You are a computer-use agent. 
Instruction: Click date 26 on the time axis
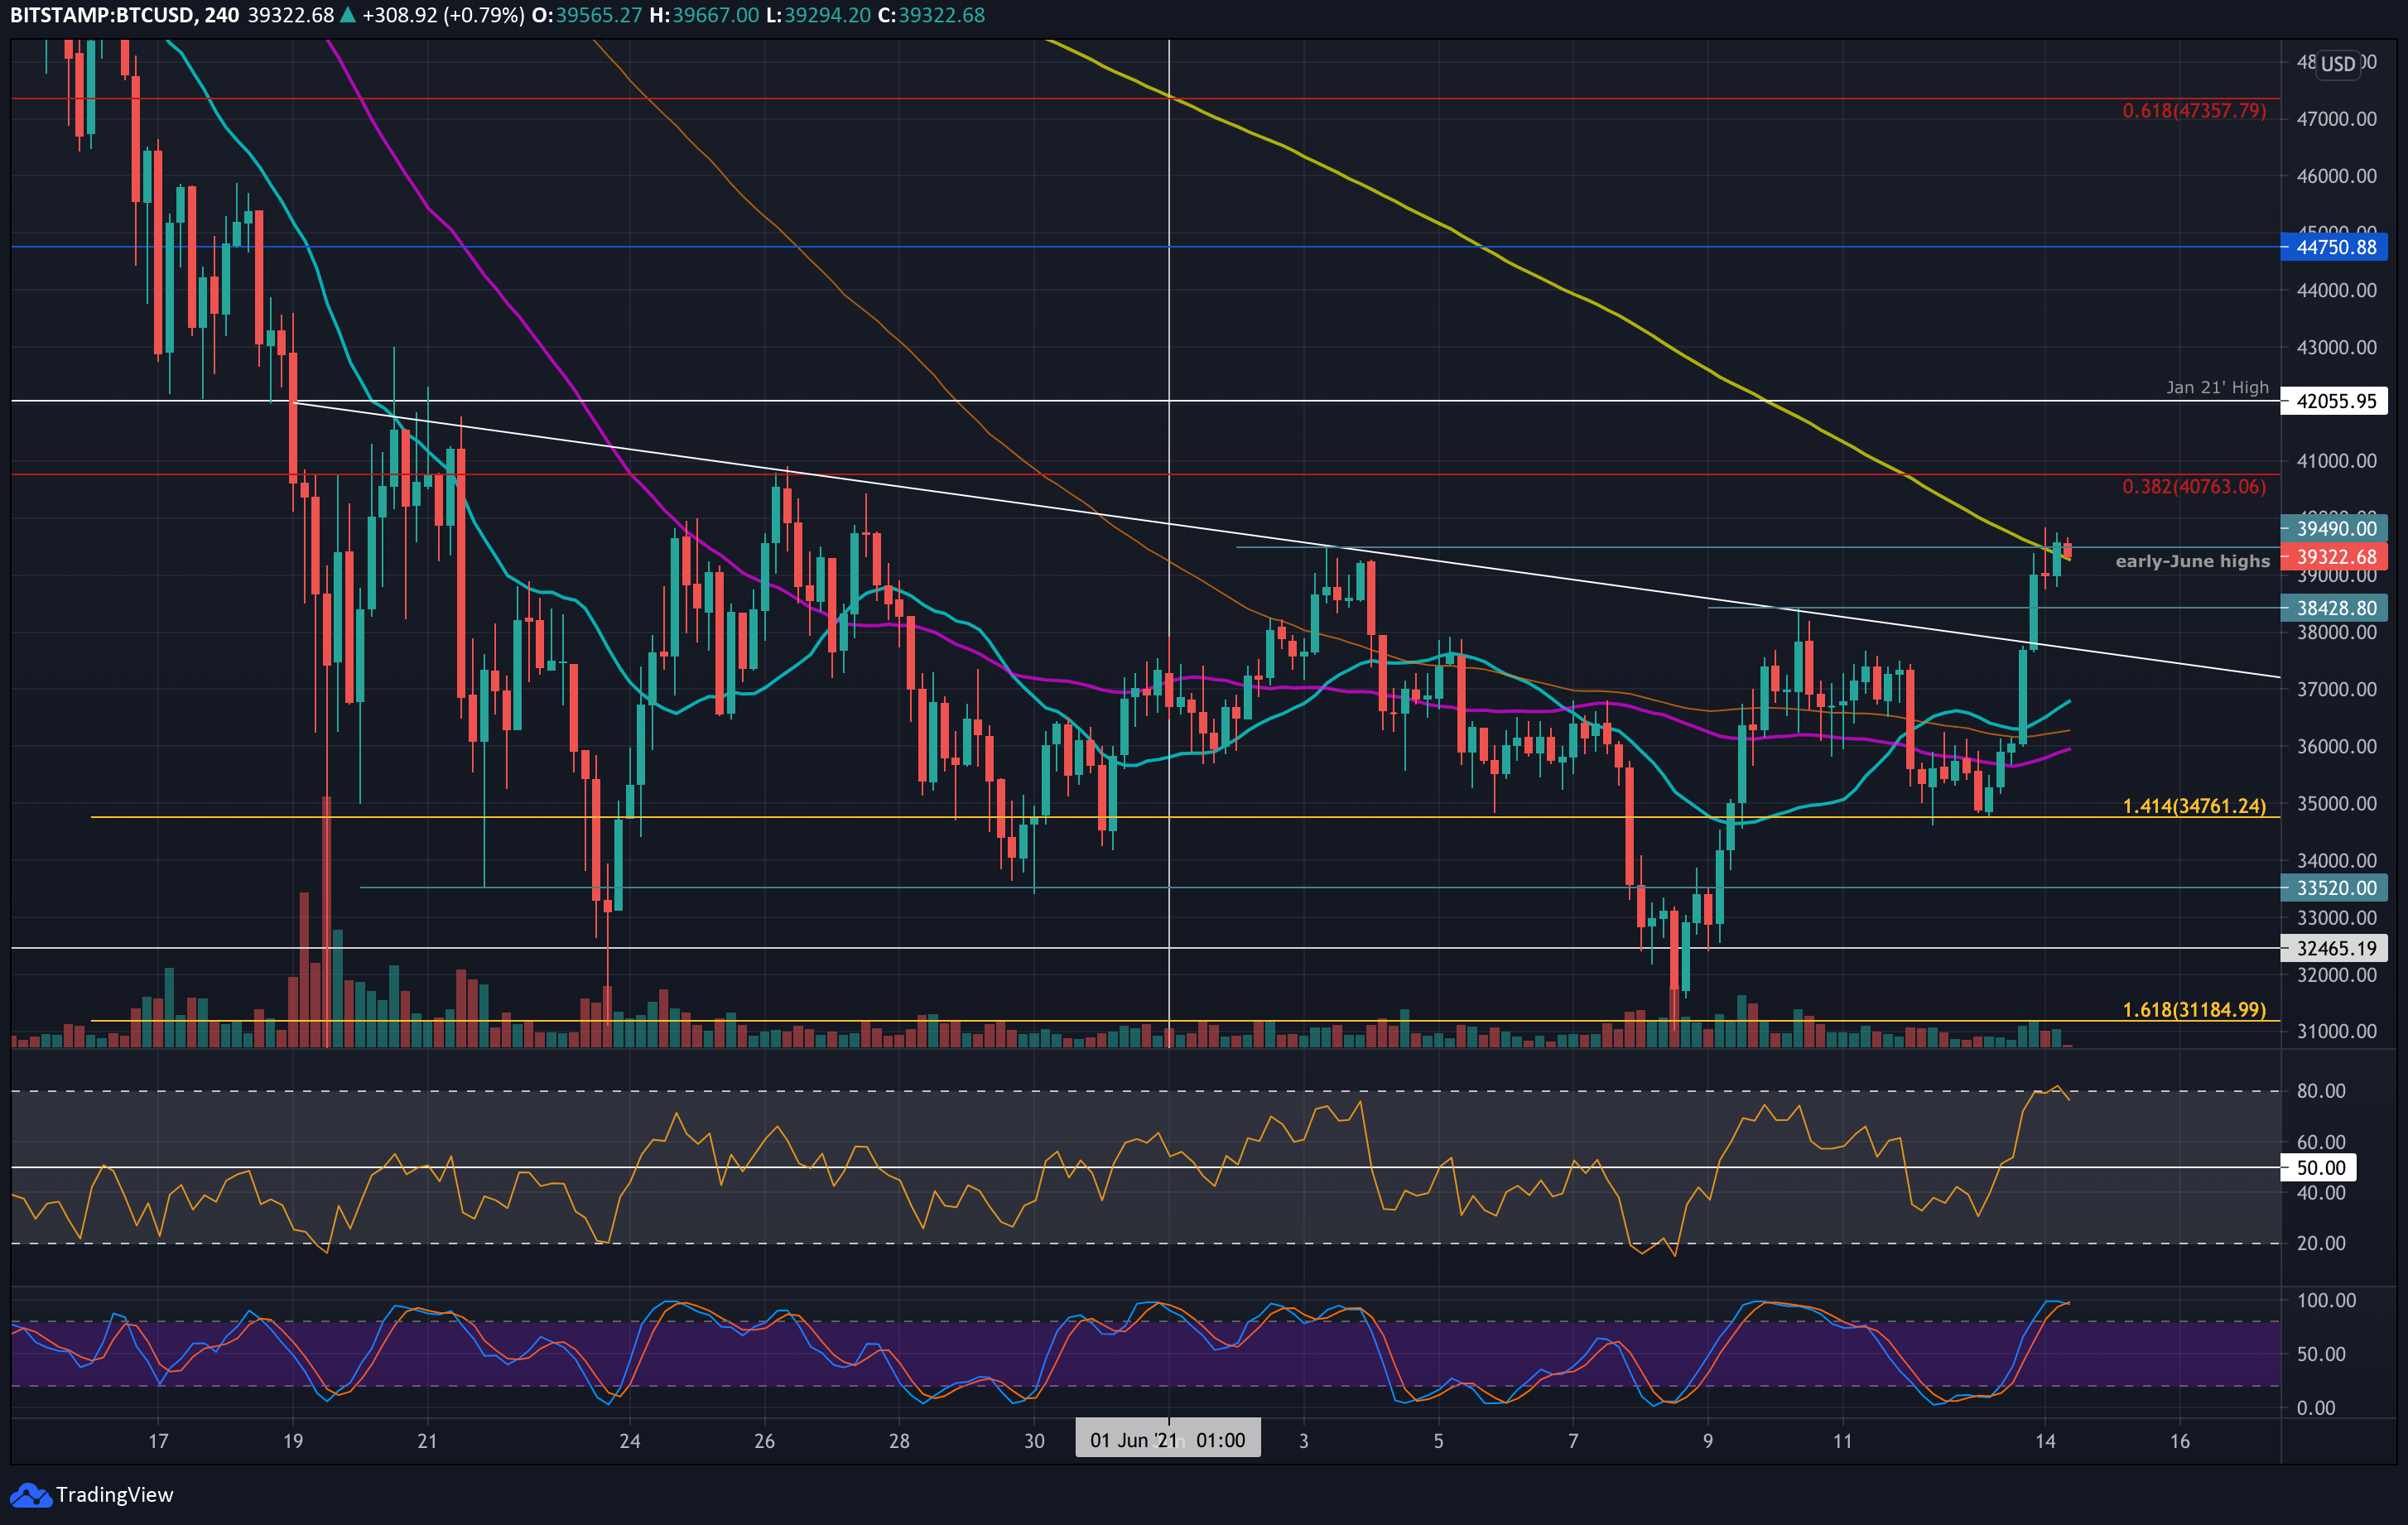click(764, 1441)
